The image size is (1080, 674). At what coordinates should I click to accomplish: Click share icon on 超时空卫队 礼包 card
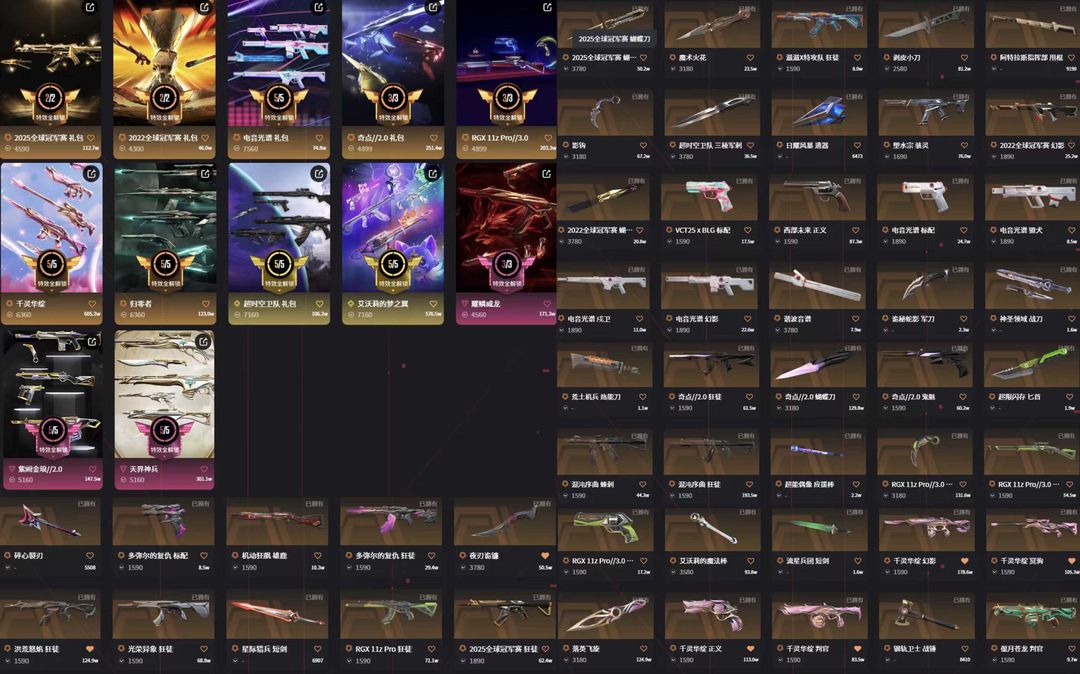[319, 173]
